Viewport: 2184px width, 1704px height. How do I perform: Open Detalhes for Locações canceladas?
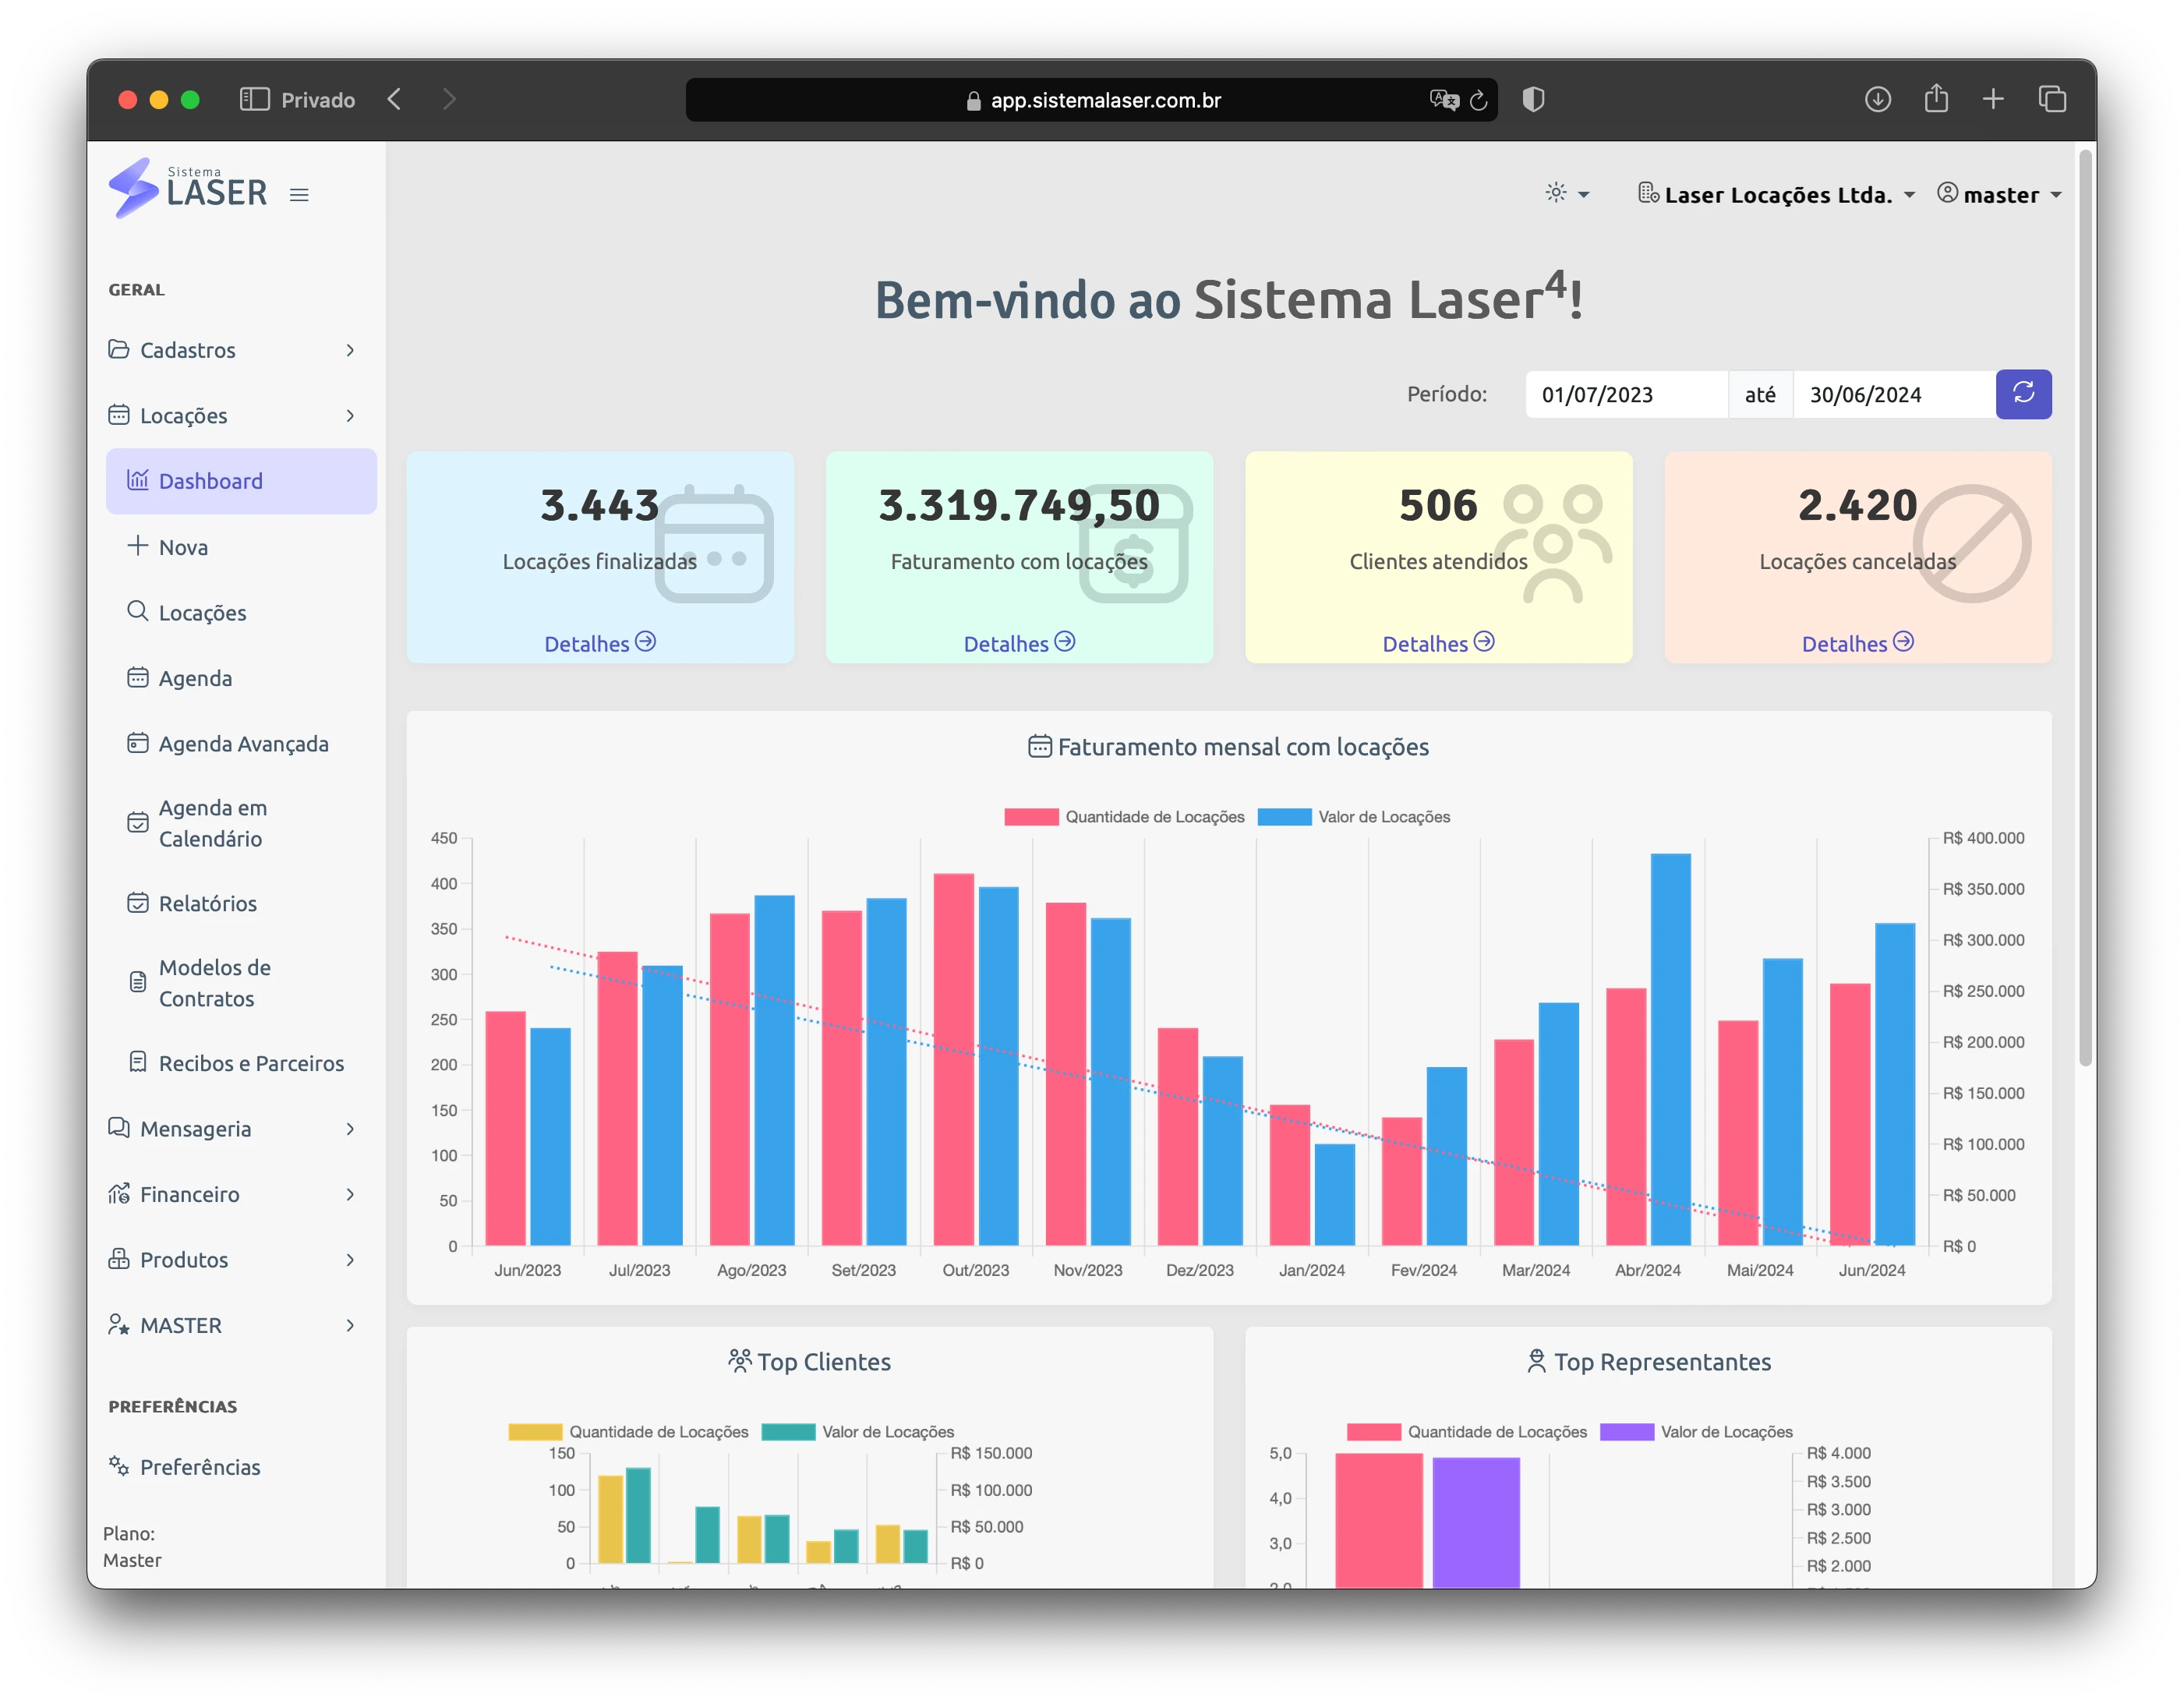coord(1857,643)
